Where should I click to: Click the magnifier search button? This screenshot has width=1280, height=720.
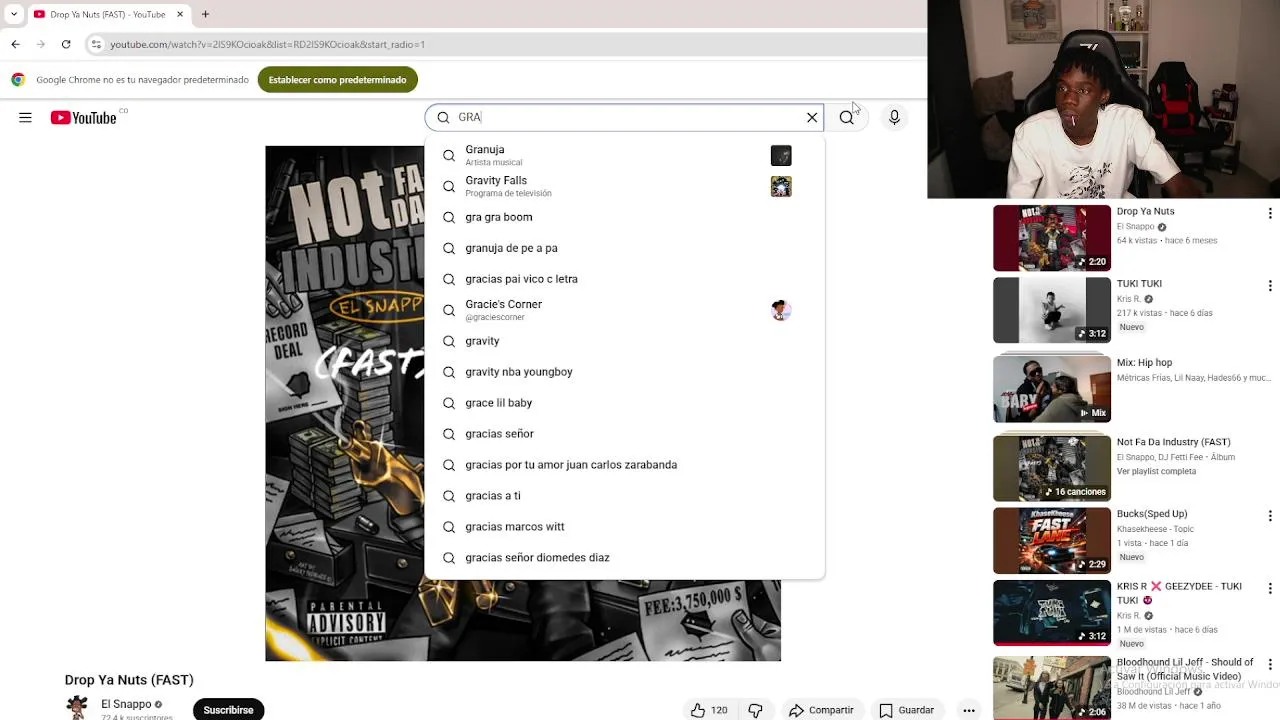pos(847,118)
